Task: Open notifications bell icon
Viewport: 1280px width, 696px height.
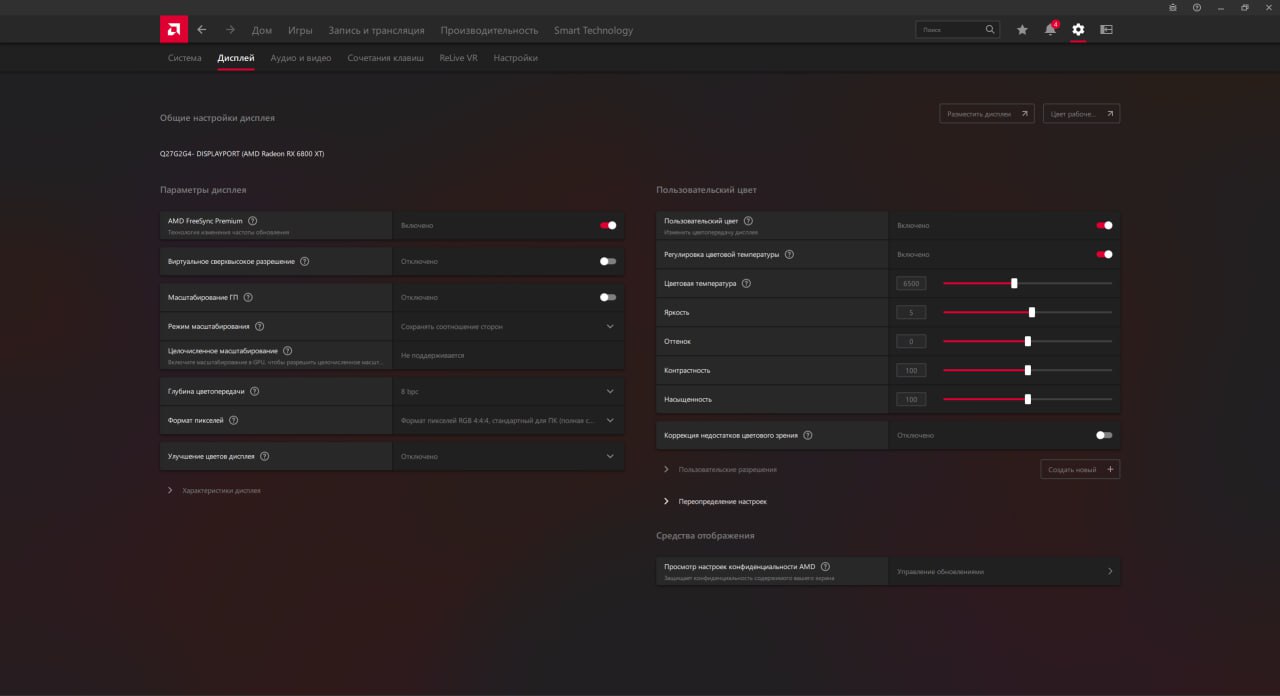Action: [1050, 30]
